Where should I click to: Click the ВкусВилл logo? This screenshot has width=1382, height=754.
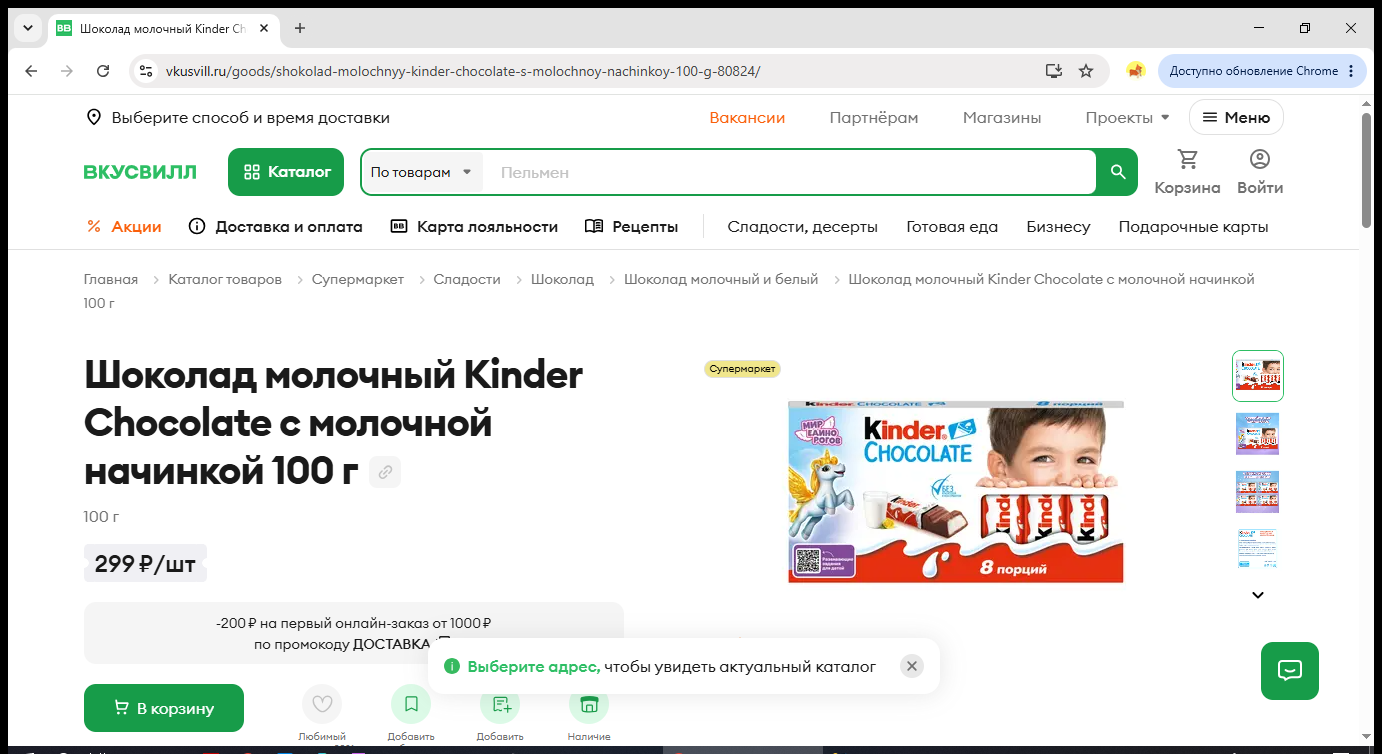click(x=140, y=172)
